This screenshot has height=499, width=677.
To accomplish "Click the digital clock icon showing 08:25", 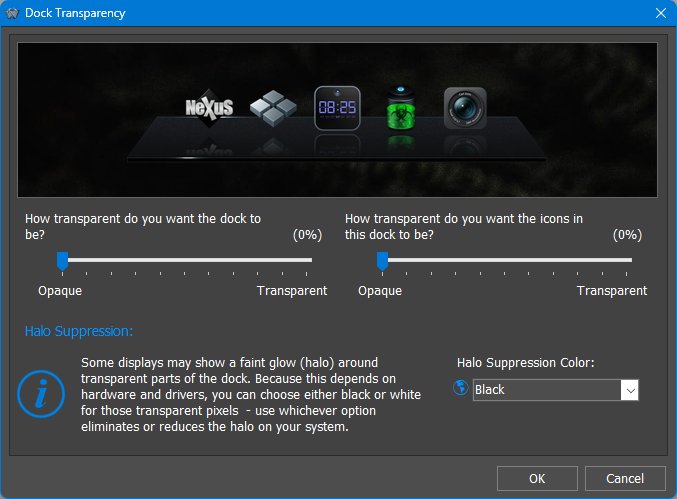I will pos(337,108).
